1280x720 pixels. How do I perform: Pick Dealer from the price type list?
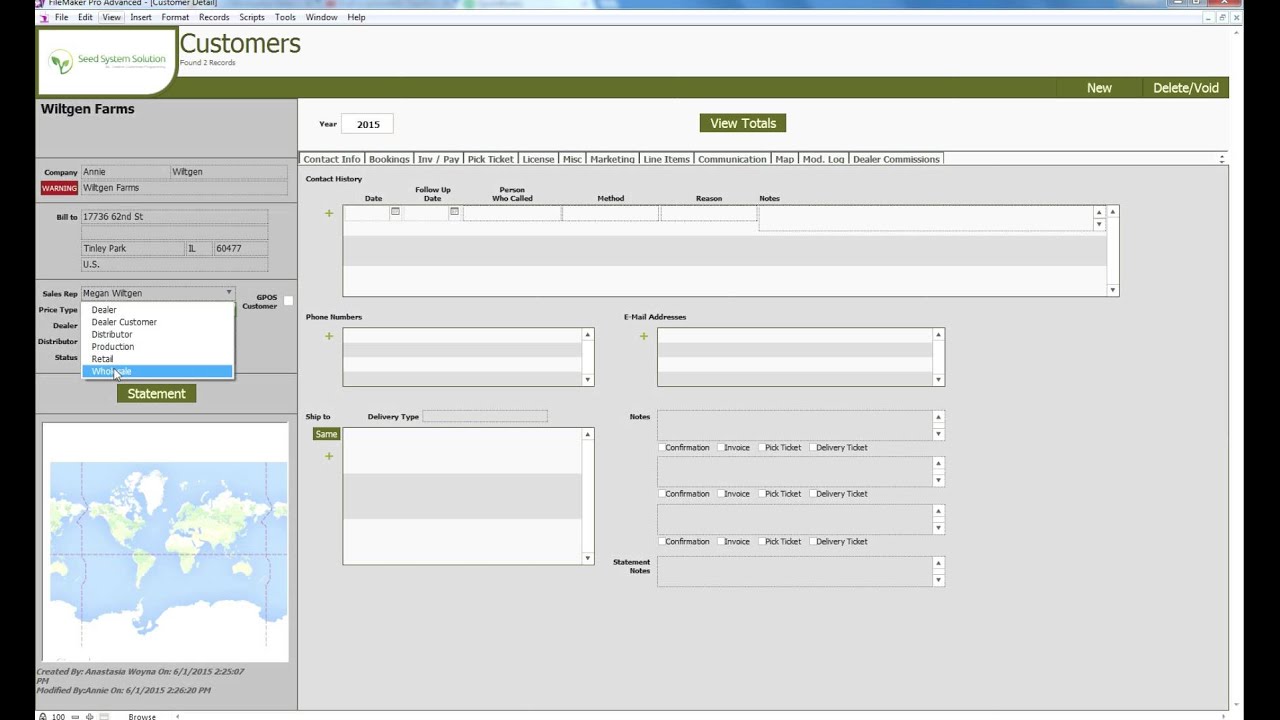tap(157, 310)
